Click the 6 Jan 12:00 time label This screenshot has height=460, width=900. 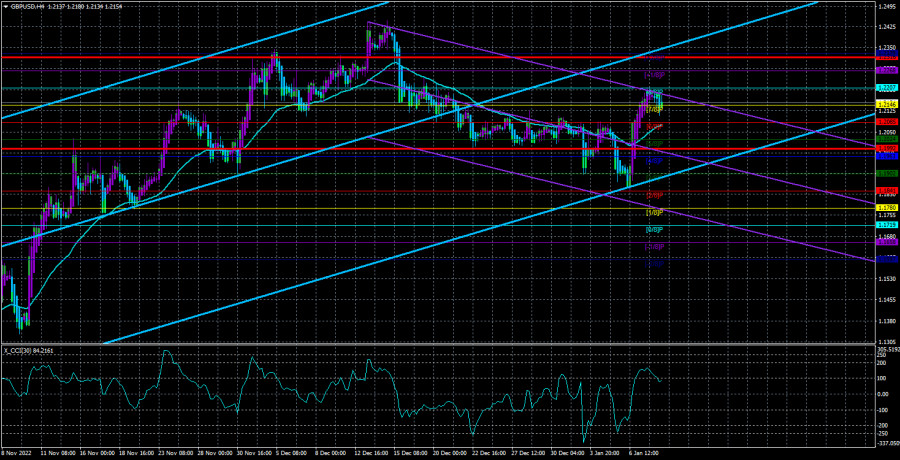point(643,453)
